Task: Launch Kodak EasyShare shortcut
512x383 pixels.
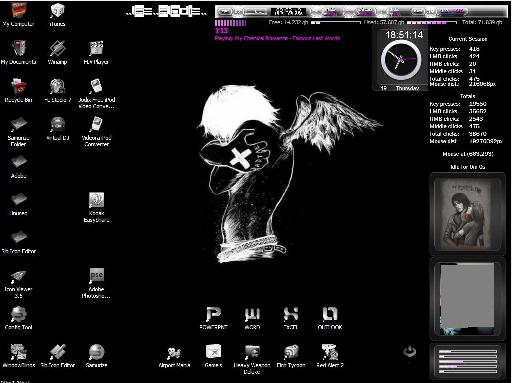Action: tap(96, 207)
